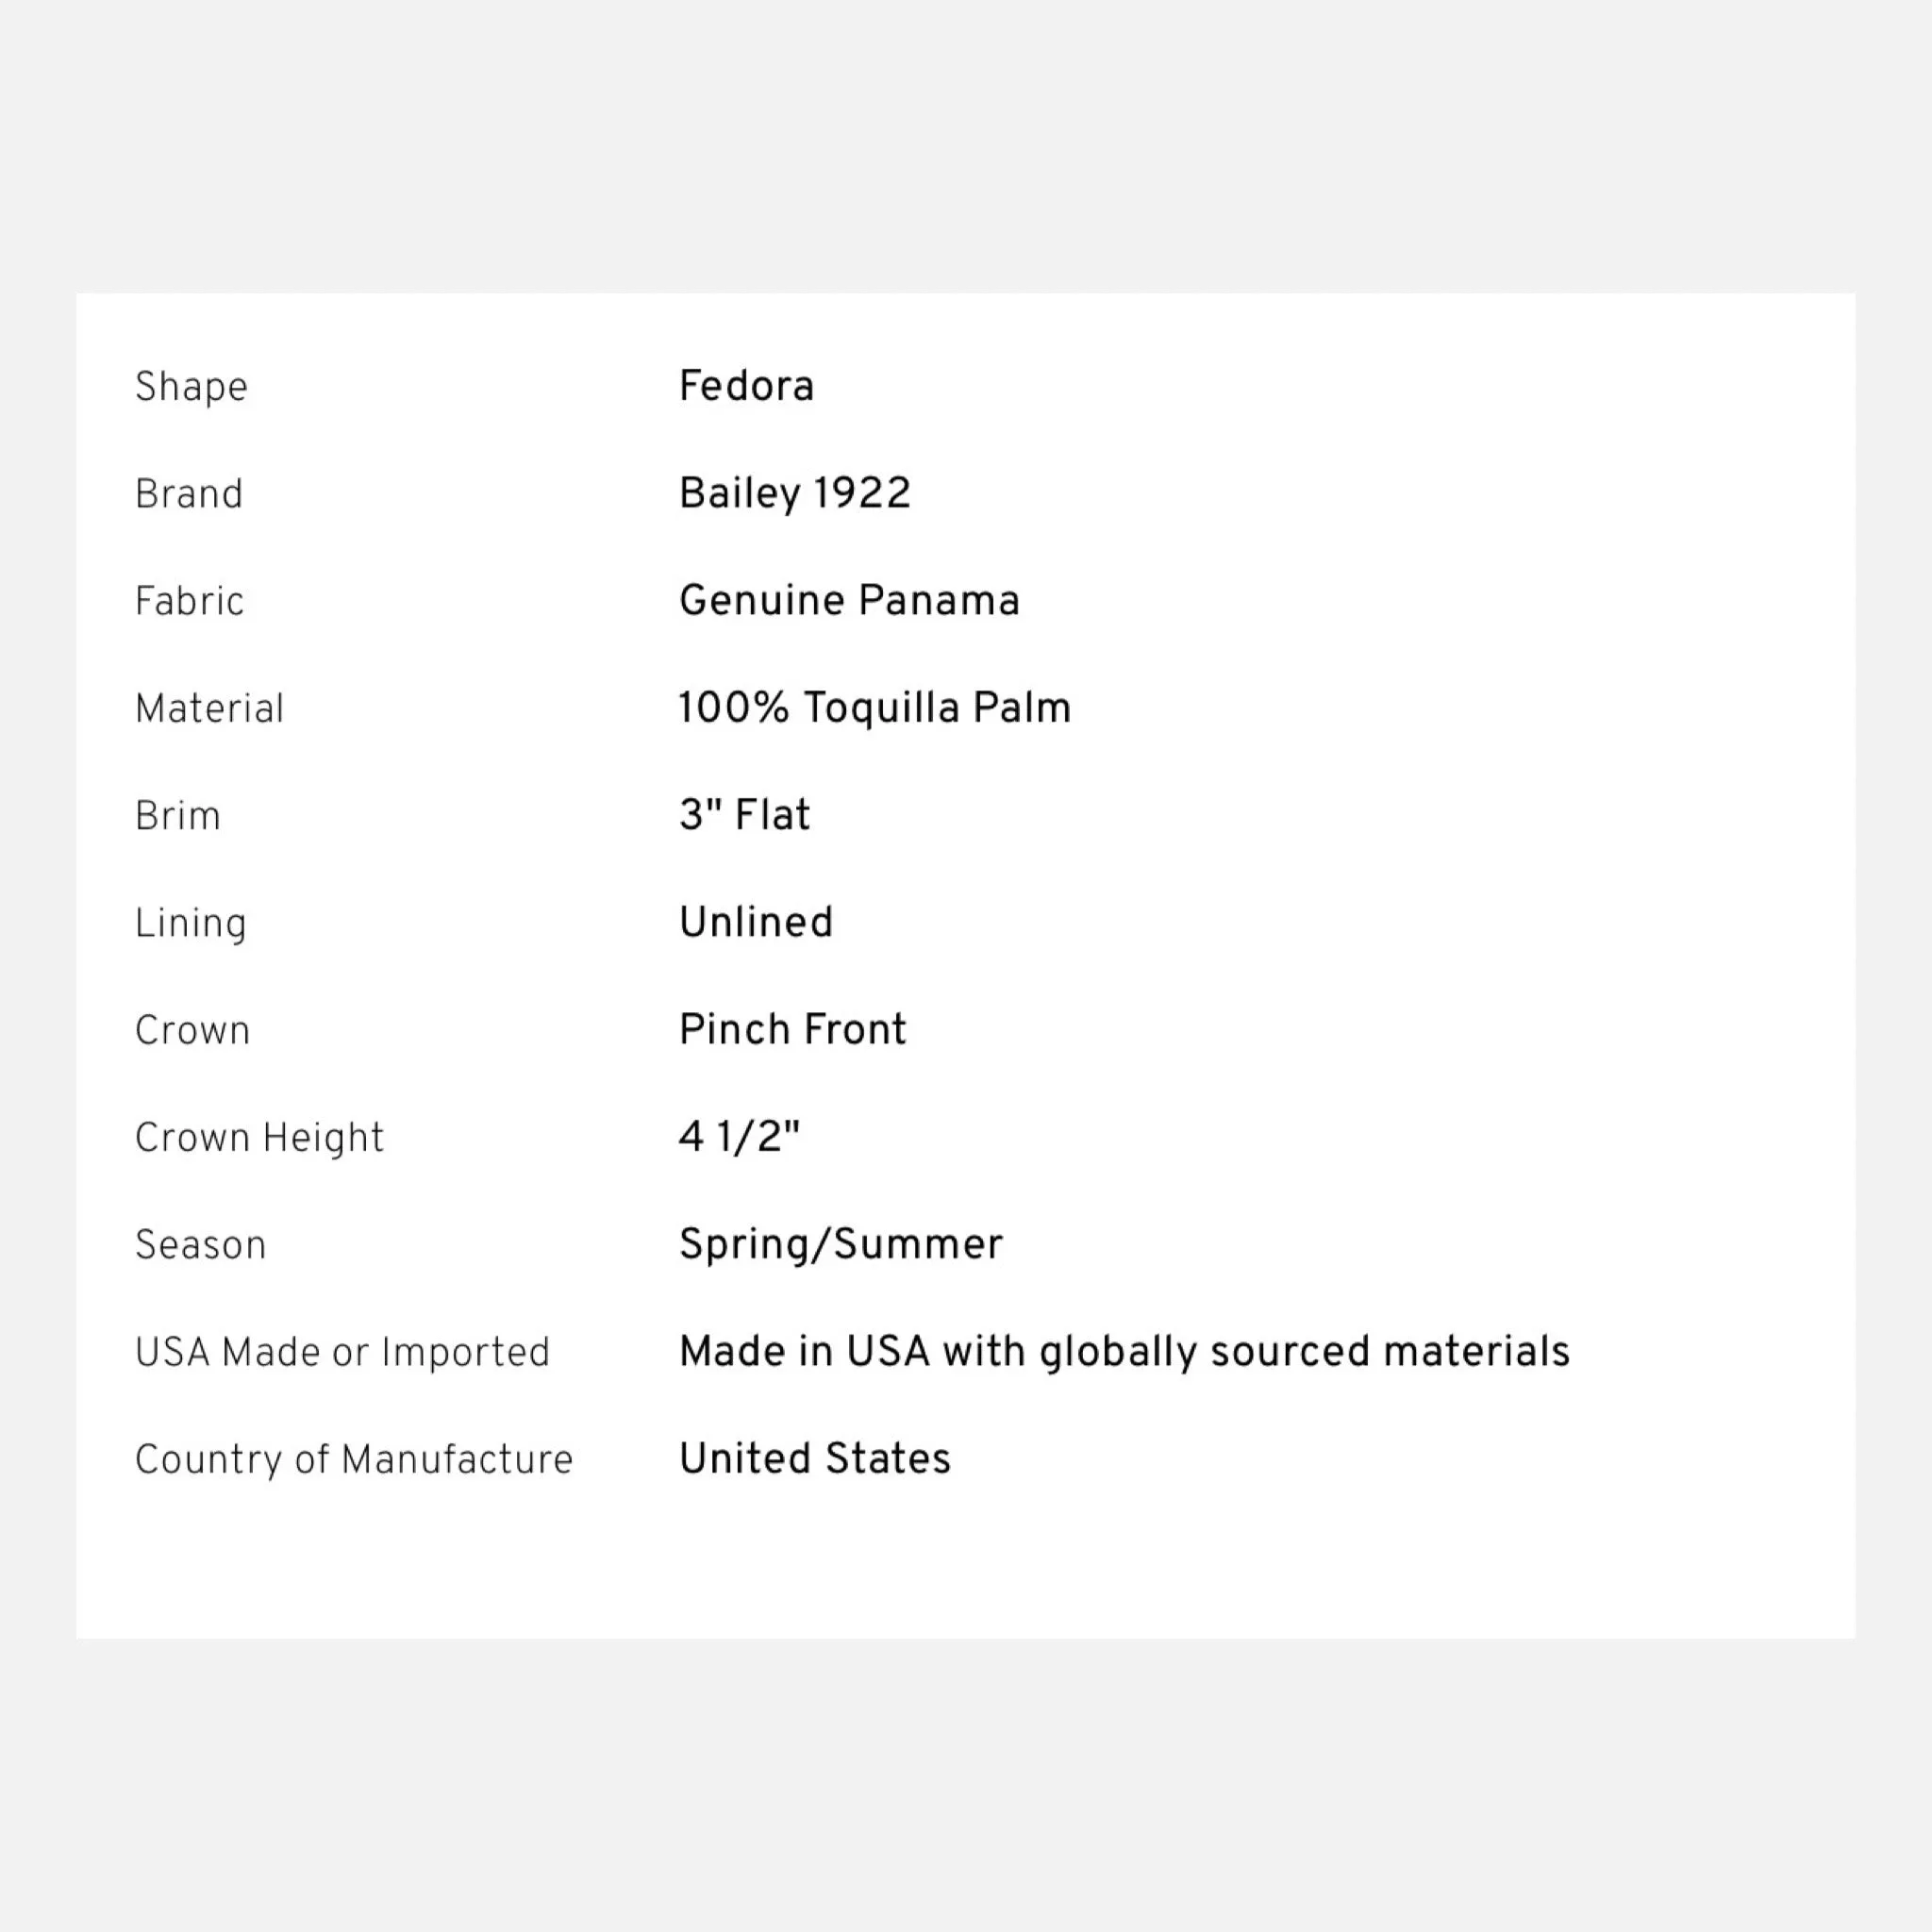The height and width of the screenshot is (1932, 1932).
Task: Click the Crown Height label
Action: click(x=259, y=1138)
